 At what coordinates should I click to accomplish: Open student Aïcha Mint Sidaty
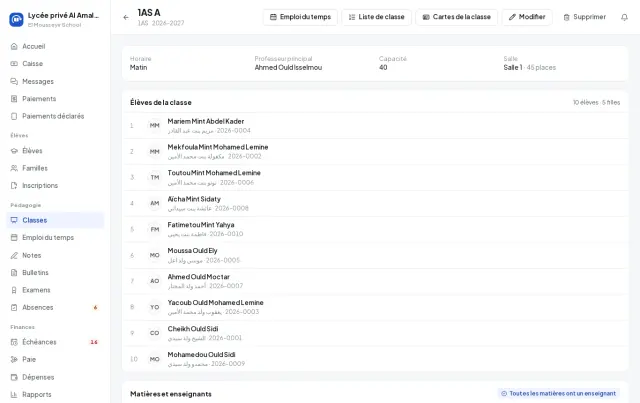(x=375, y=203)
